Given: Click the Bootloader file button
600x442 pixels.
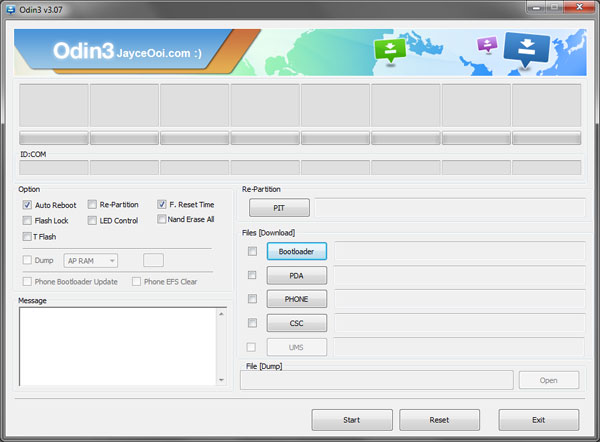Looking at the screenshot, I should [x=297, y=251].
